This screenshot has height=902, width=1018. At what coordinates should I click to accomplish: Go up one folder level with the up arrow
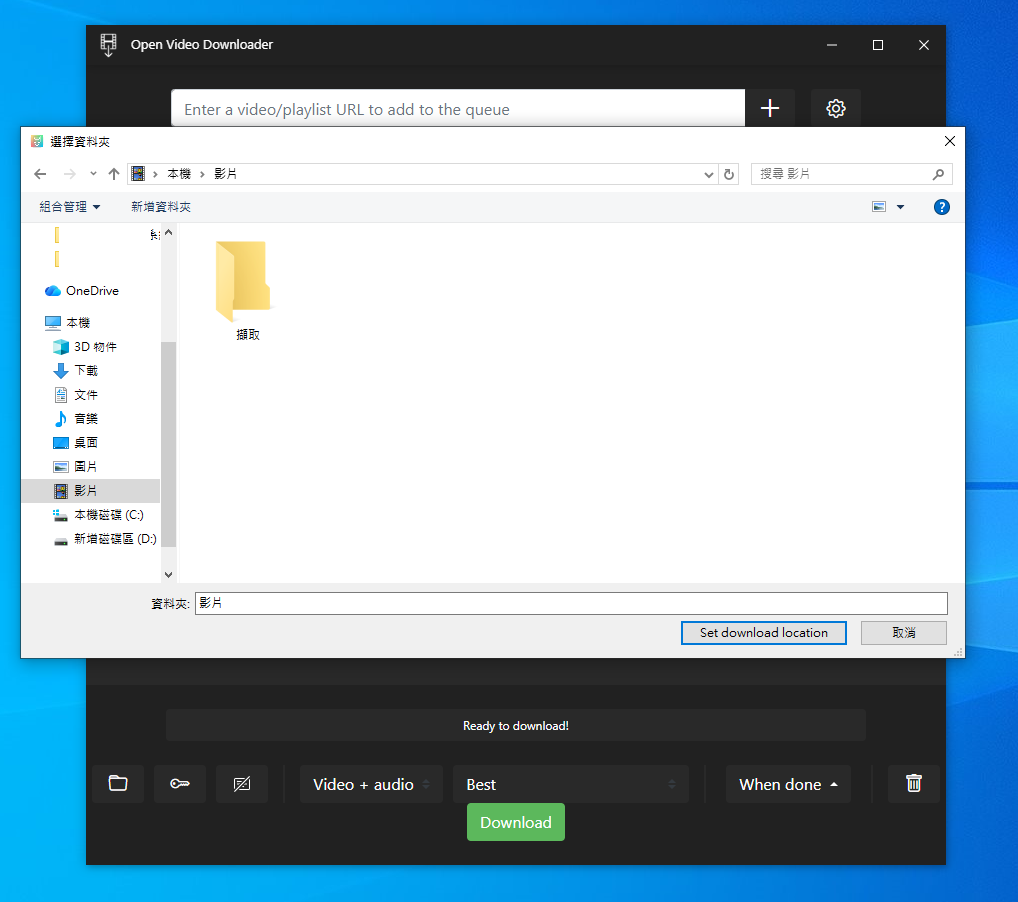[113, 173]
